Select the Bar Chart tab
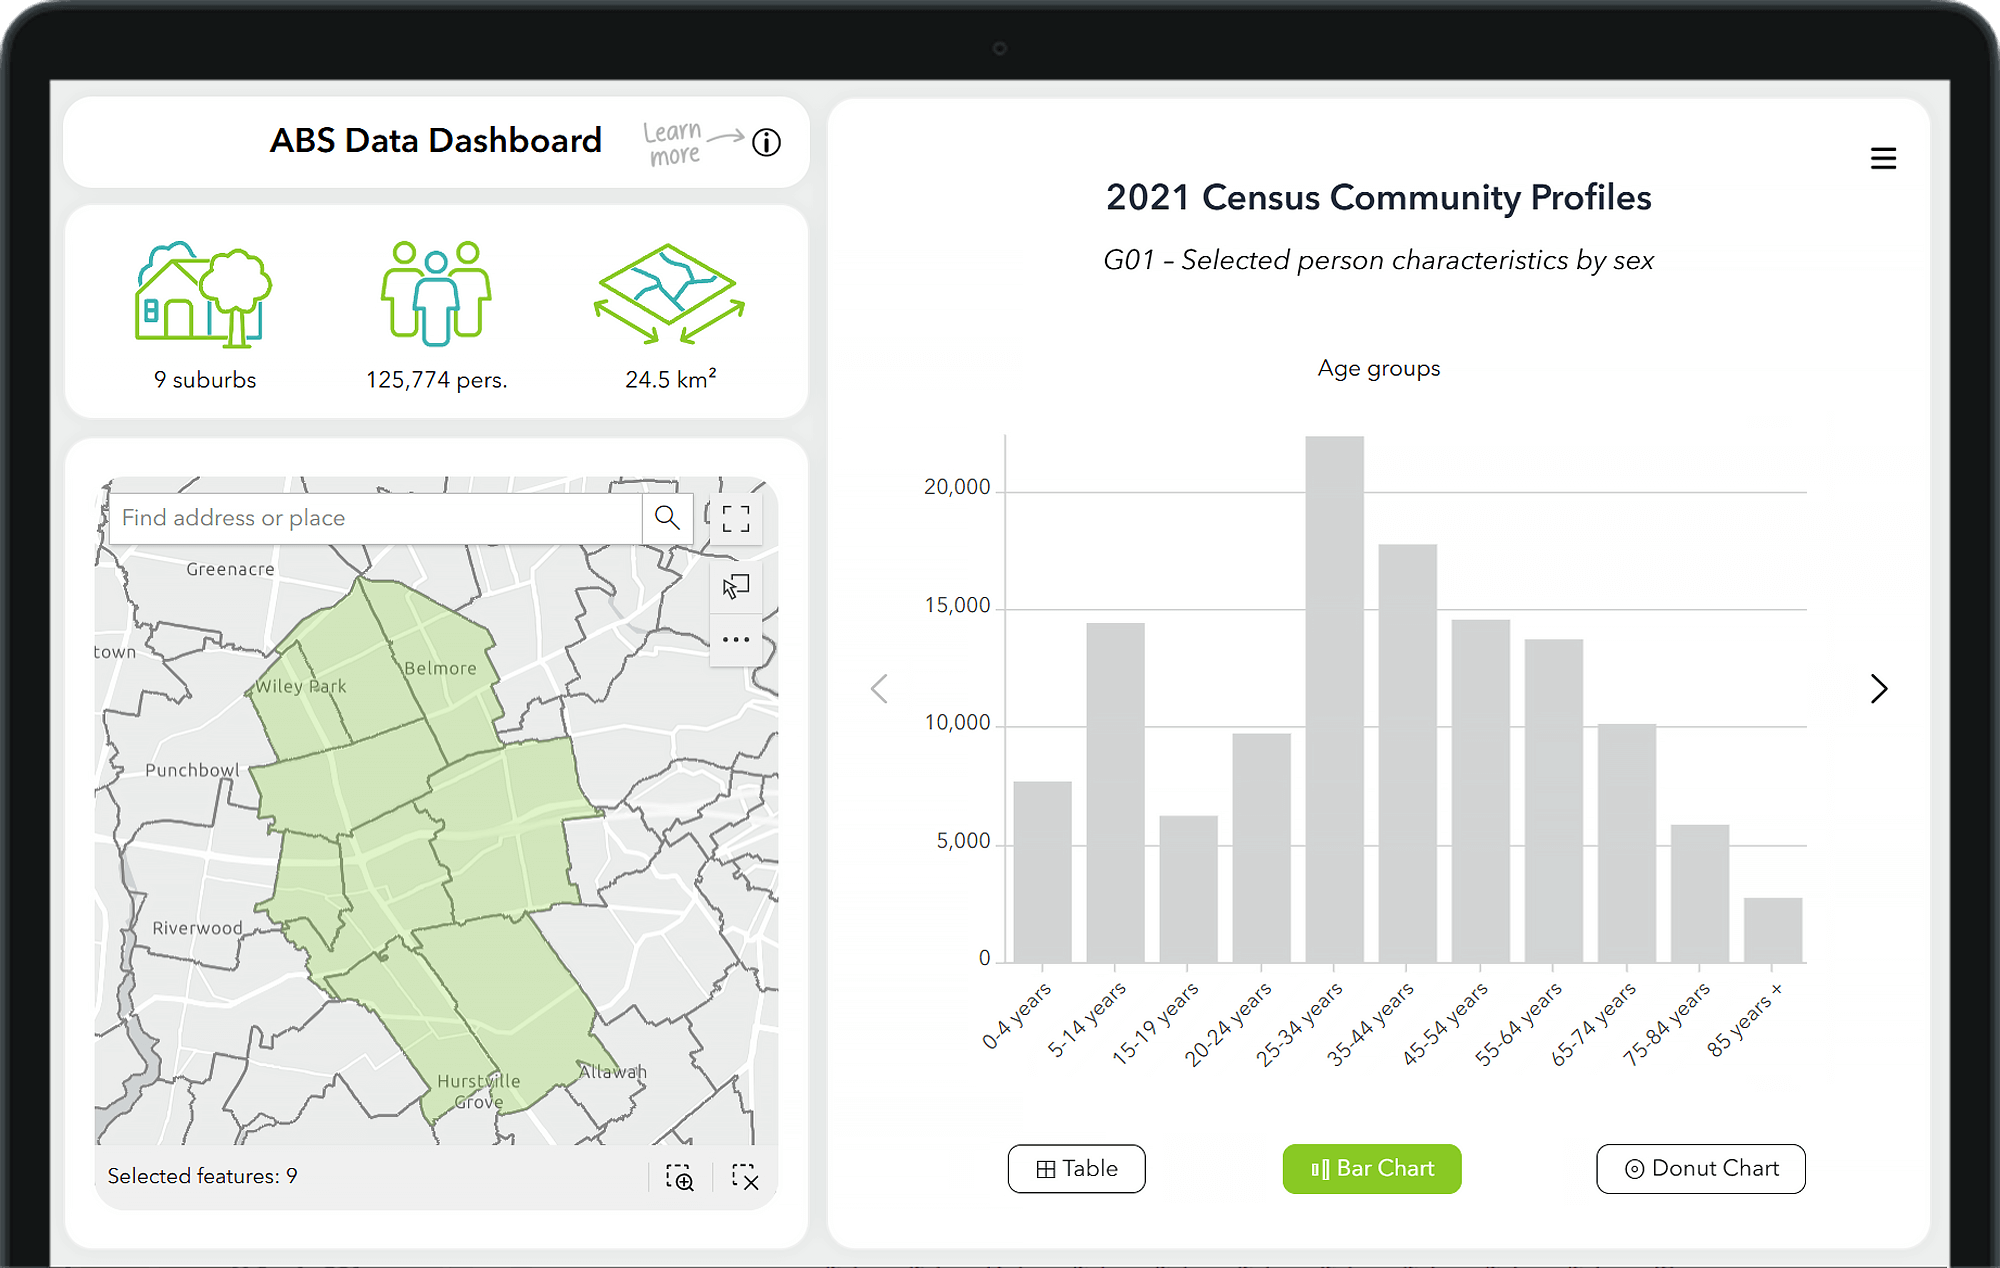2000x1268 pixels. (x=1372, y=1167)
